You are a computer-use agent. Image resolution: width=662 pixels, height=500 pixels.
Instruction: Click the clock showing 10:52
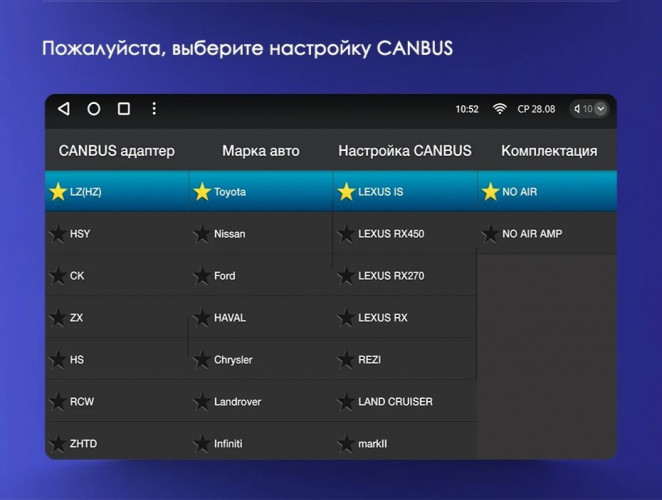point(467,109)
